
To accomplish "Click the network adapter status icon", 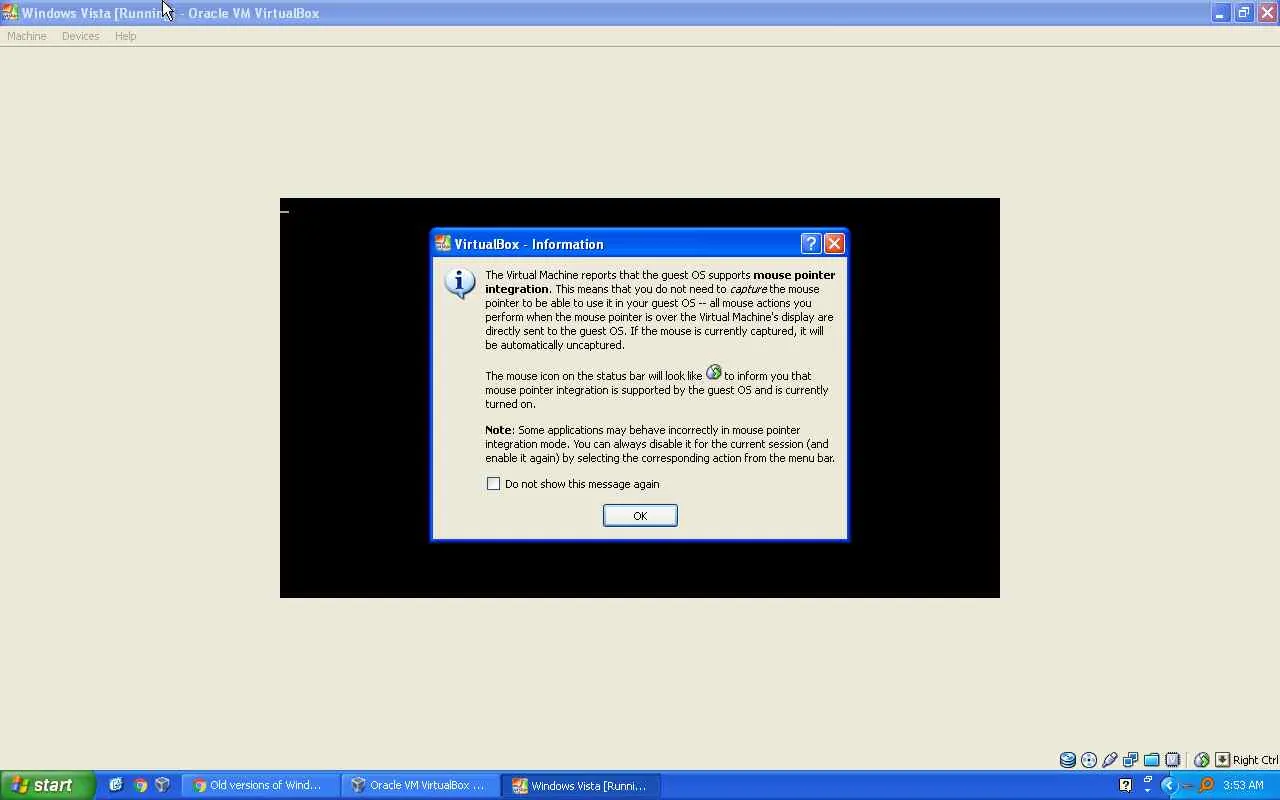I will click(1131, 760).
